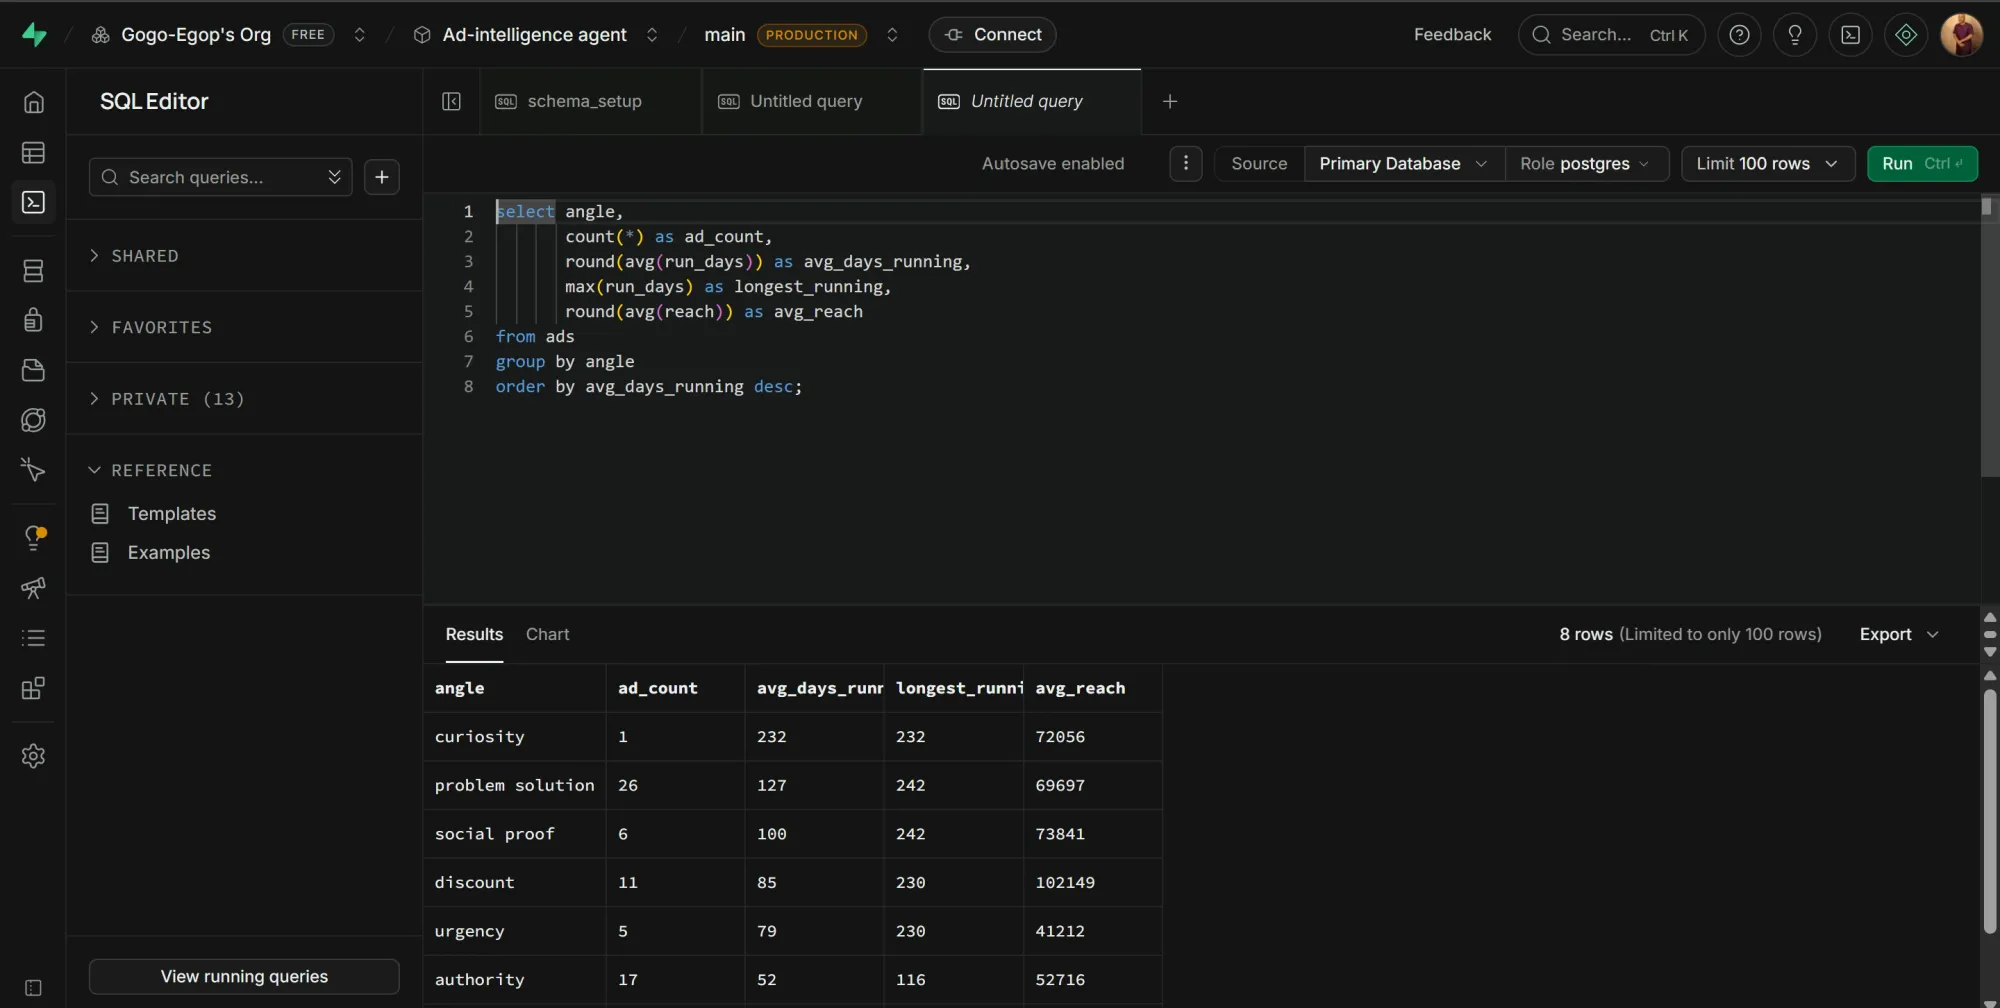The height and width of the screenshot is (1008, 2000).
Task: Open Project Settings gear icon
Action: (x=34, y=756)
